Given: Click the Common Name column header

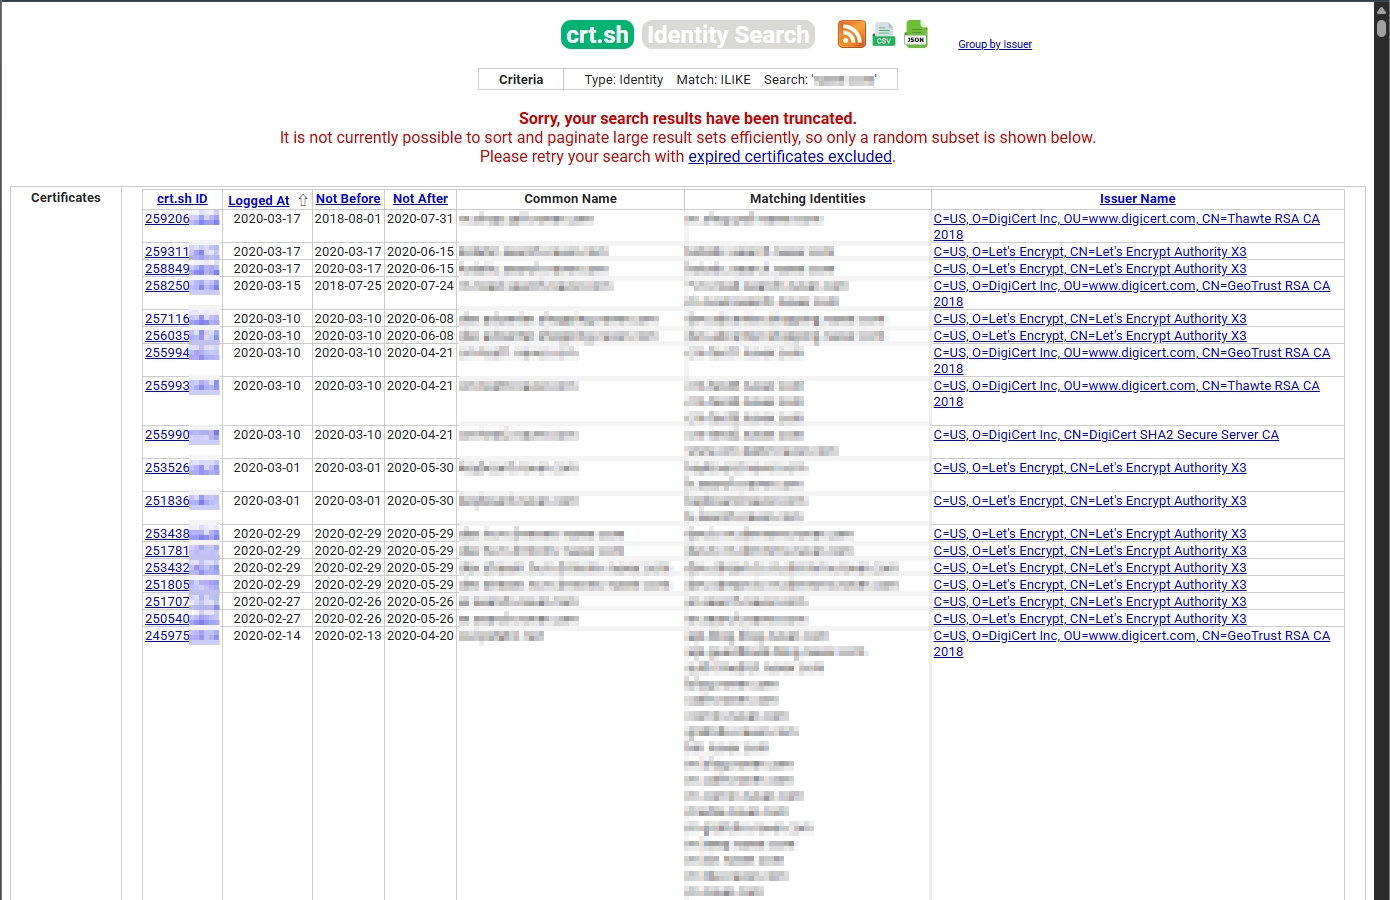Looking at the screenshot, I should click(571, 199).
